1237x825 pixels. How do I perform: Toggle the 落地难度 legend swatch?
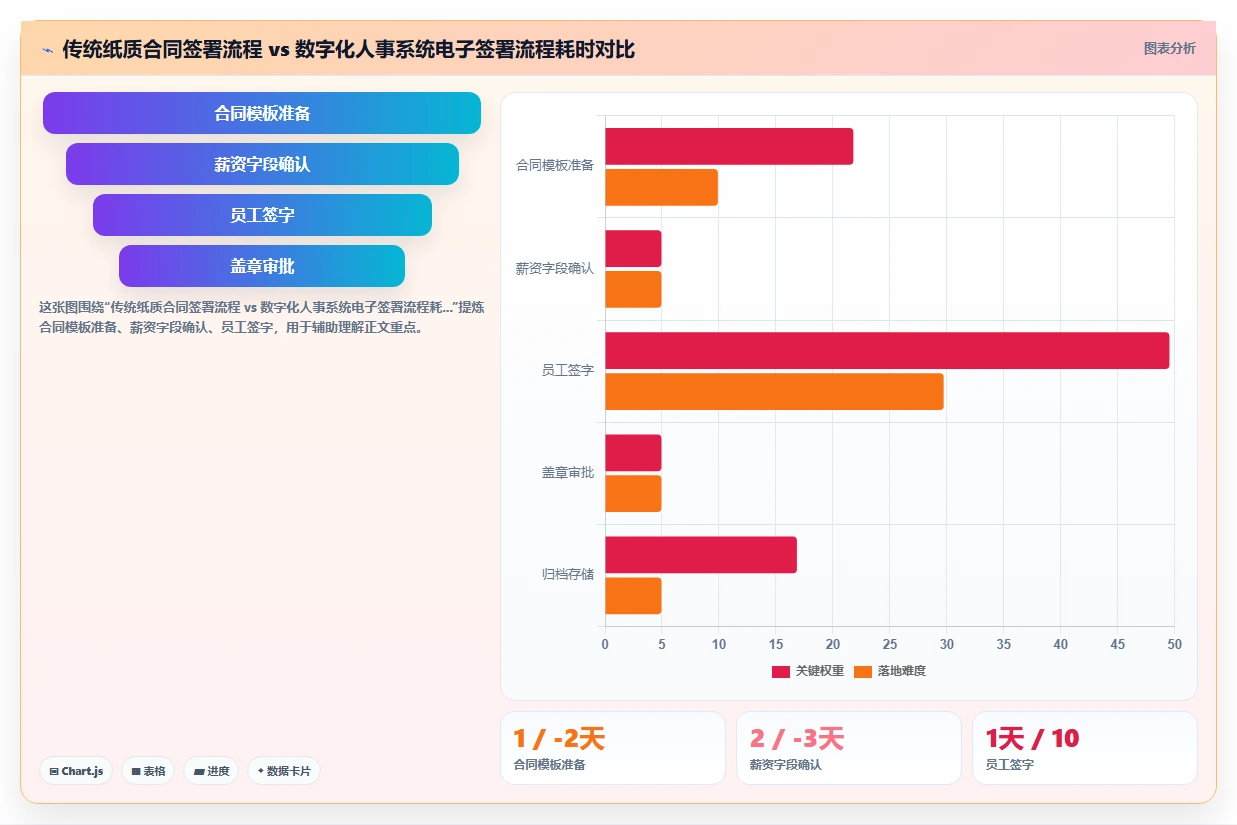coord(864,671)
